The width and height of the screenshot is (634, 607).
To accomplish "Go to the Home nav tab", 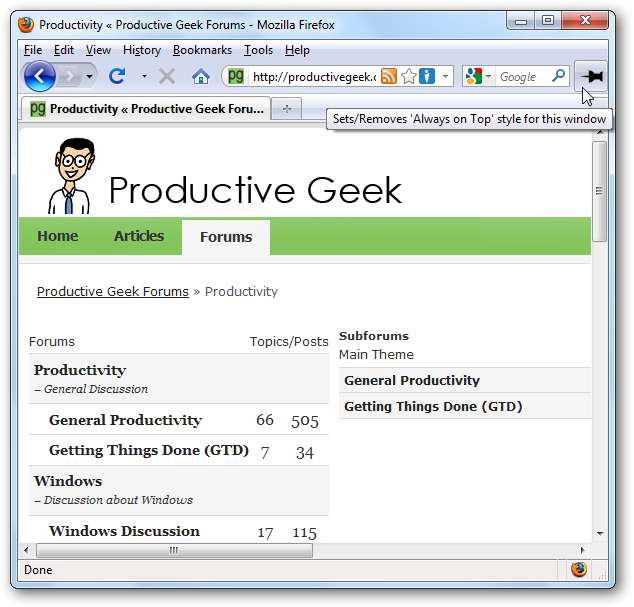I will click(x=57, y=236).
